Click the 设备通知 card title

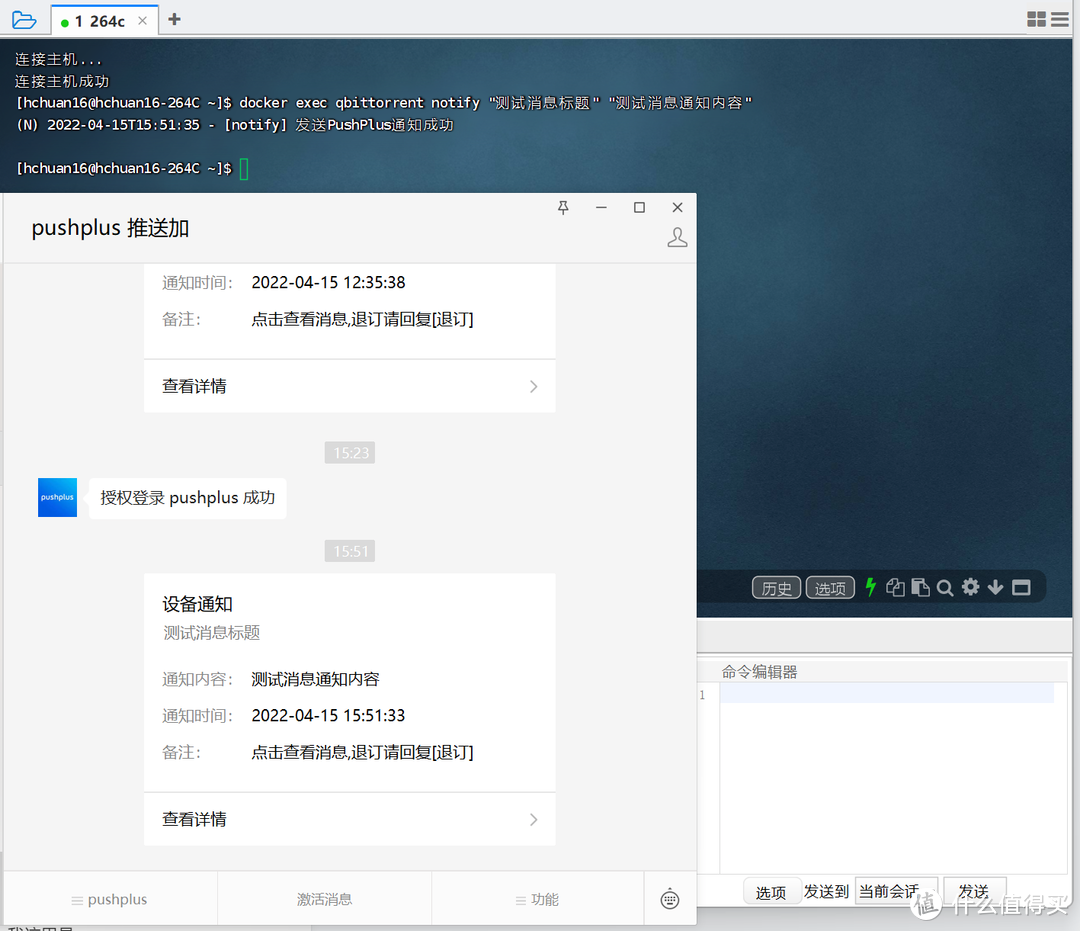point(198,605)
